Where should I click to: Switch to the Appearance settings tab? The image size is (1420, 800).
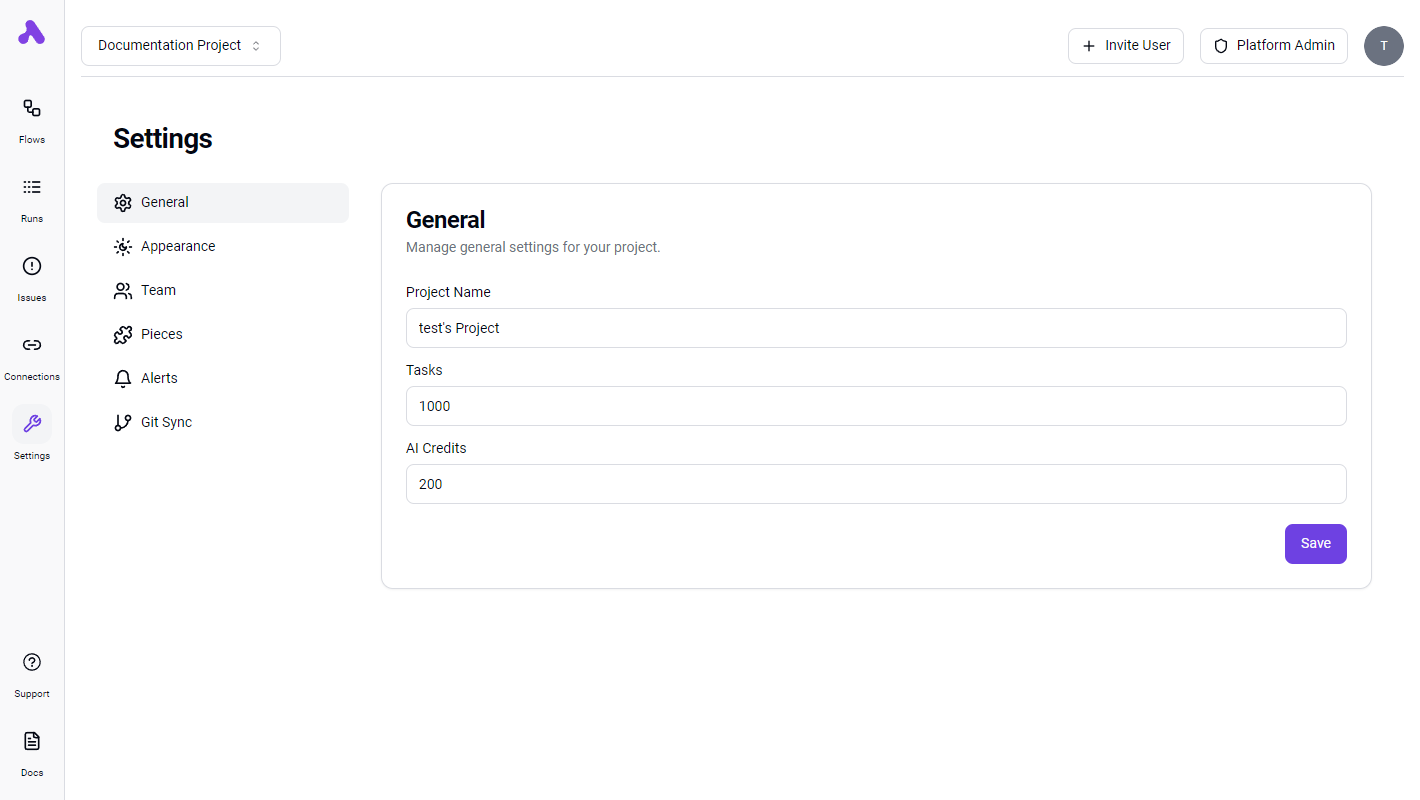[x=178, y=246]
